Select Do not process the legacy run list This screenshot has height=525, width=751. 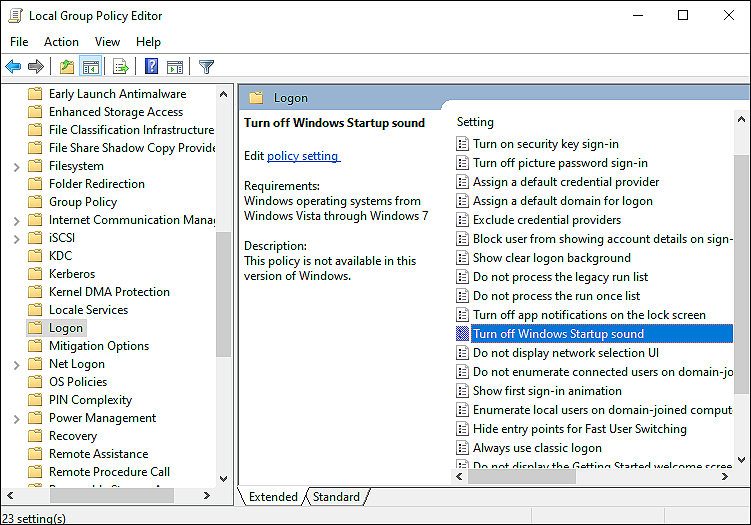click(x=560, y=277)
